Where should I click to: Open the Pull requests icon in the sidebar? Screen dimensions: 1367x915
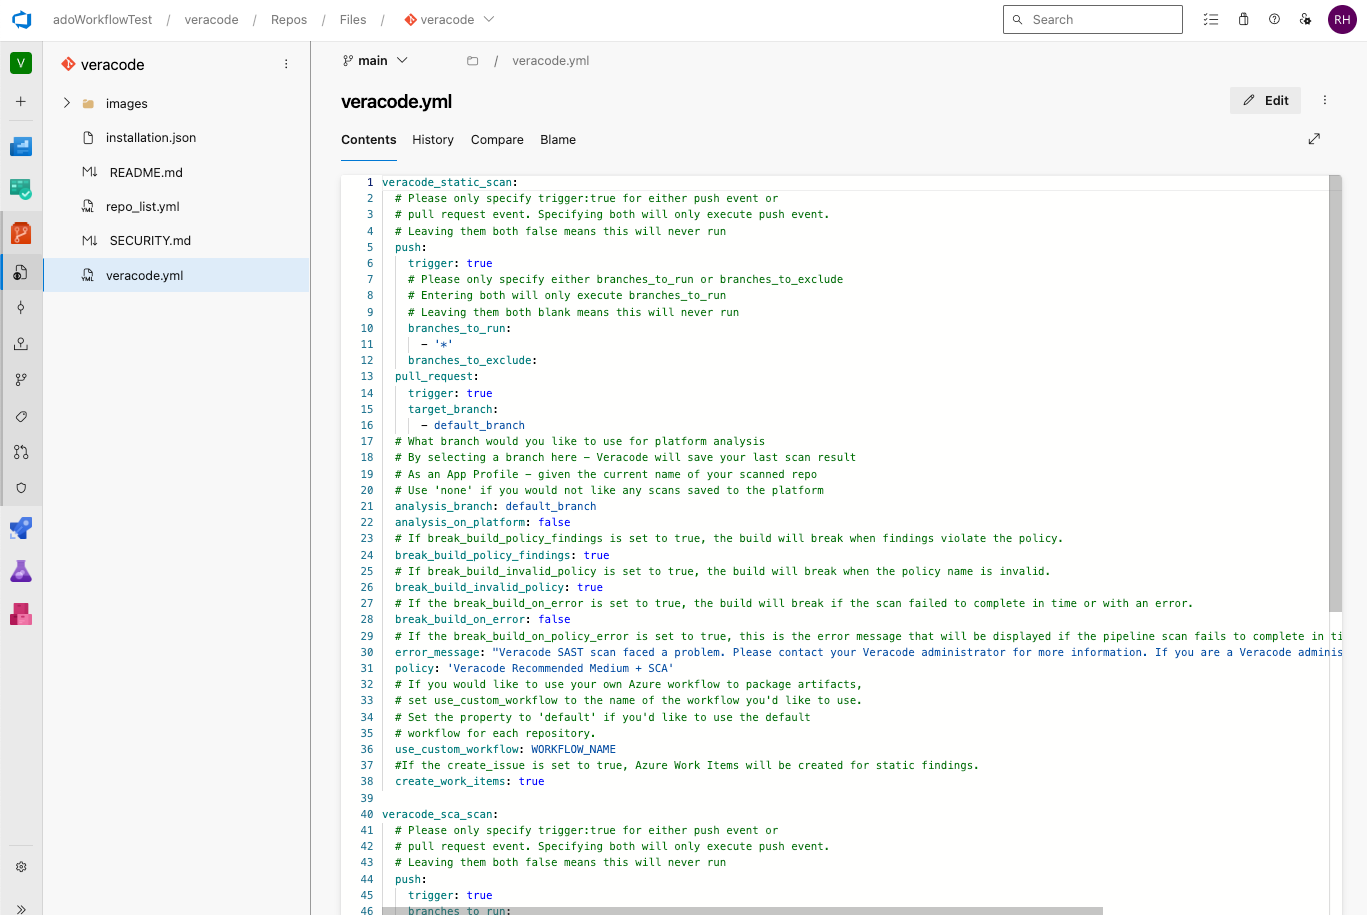(21, 452)
